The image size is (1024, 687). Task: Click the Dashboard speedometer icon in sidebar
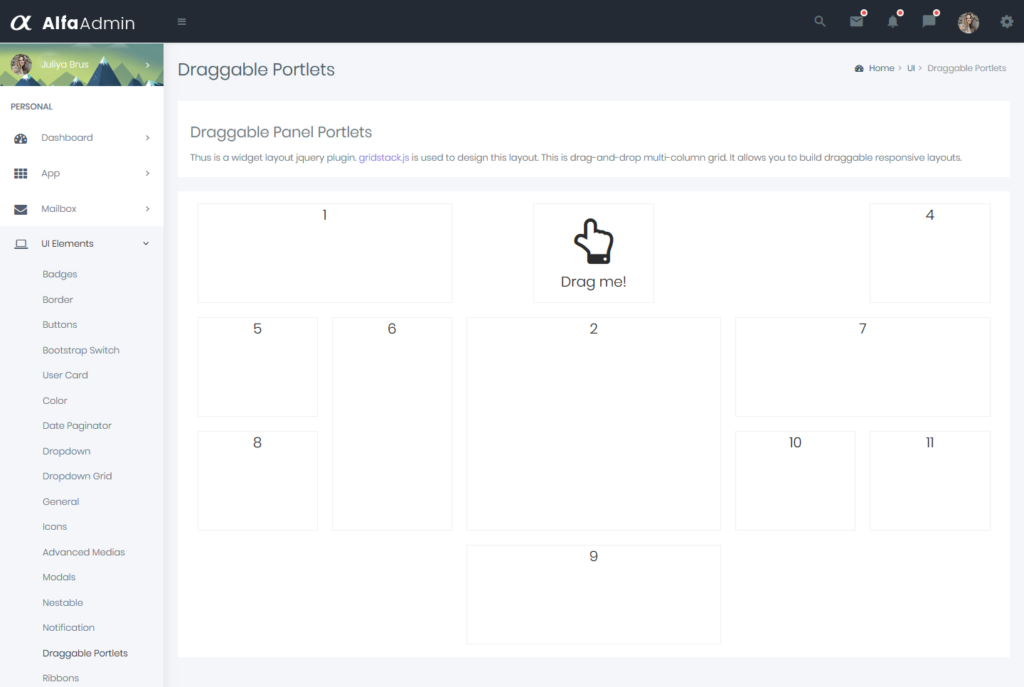click(x=21, y=138)
